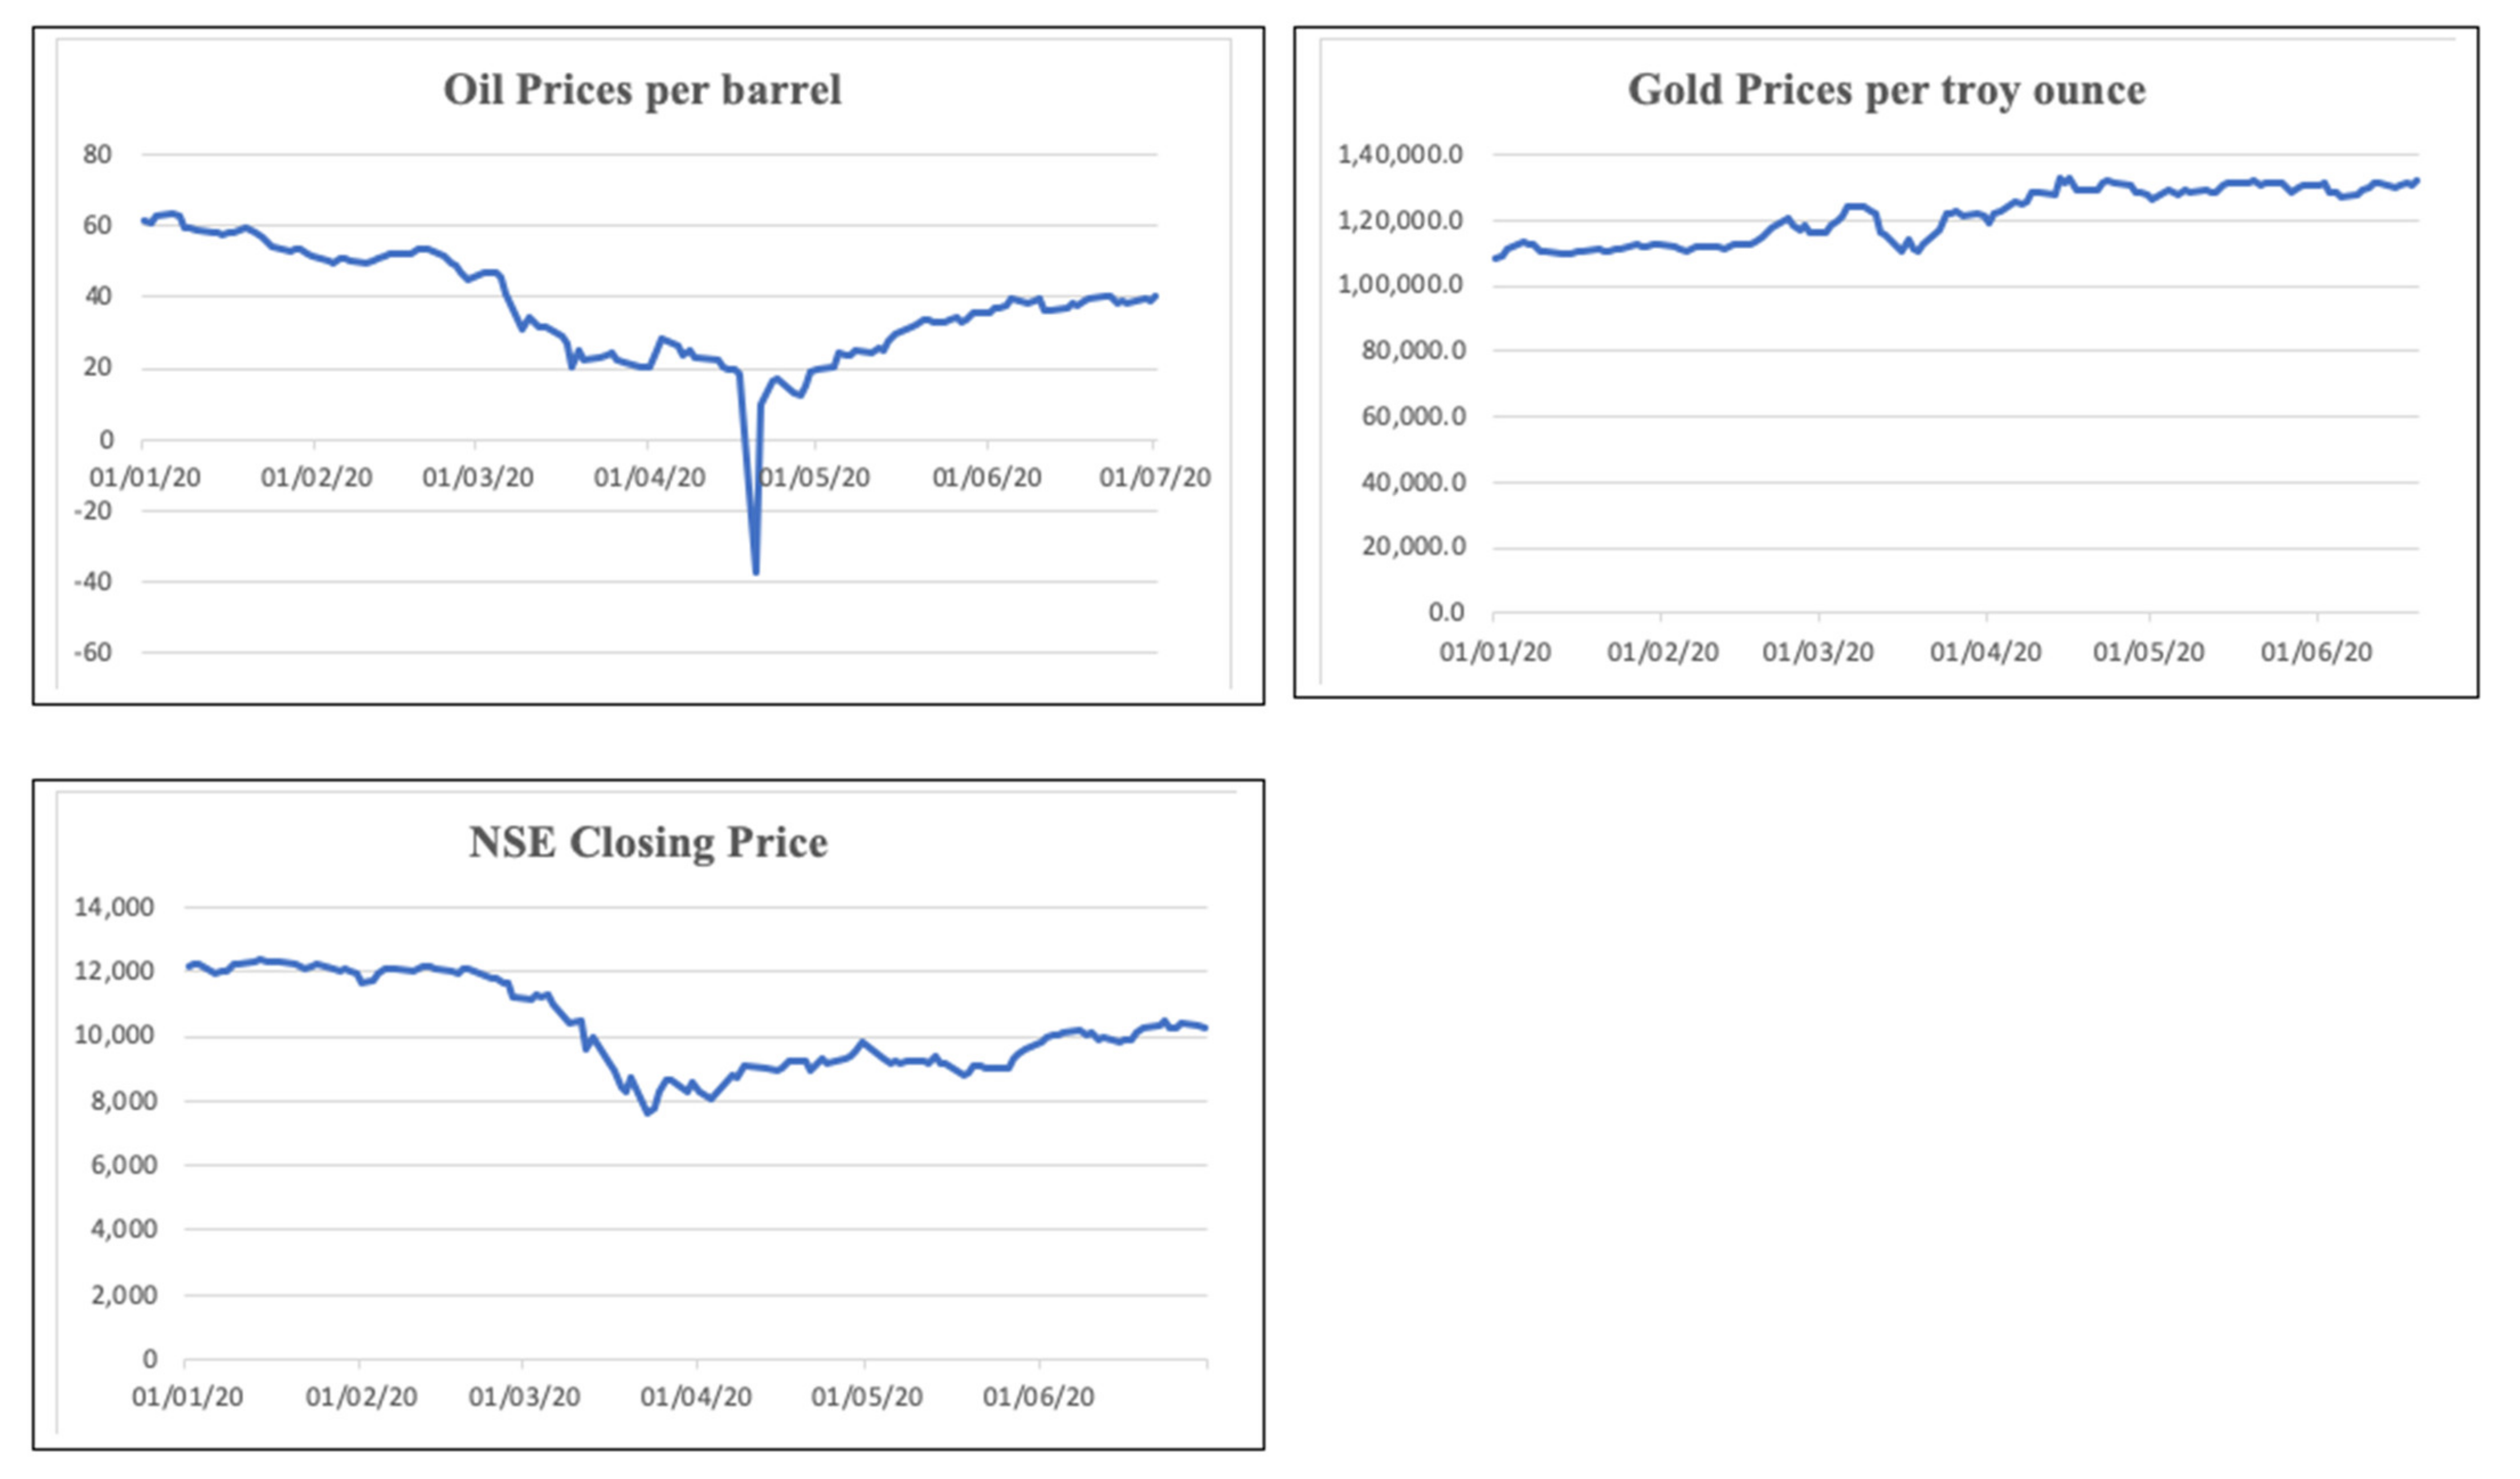Screen dimensions: 2520x1479
Task: Click the "NSE Closing Price" chart title
Action: (x=648, y=842)
